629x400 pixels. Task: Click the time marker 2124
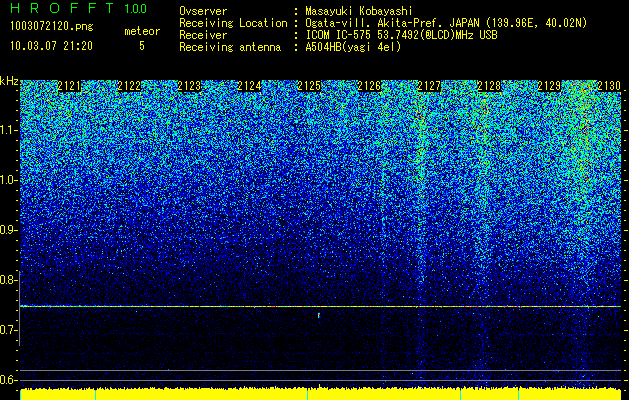(250, 86)
